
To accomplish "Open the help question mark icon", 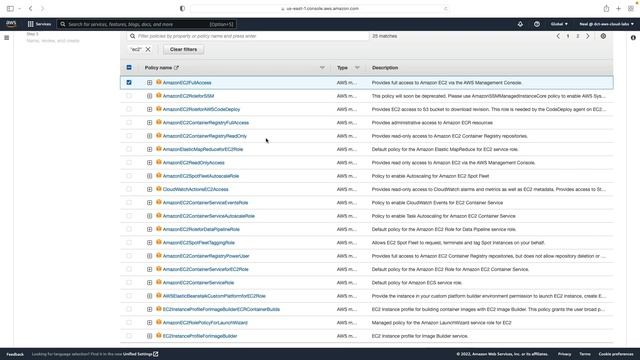I will click(x=537, y=24).
